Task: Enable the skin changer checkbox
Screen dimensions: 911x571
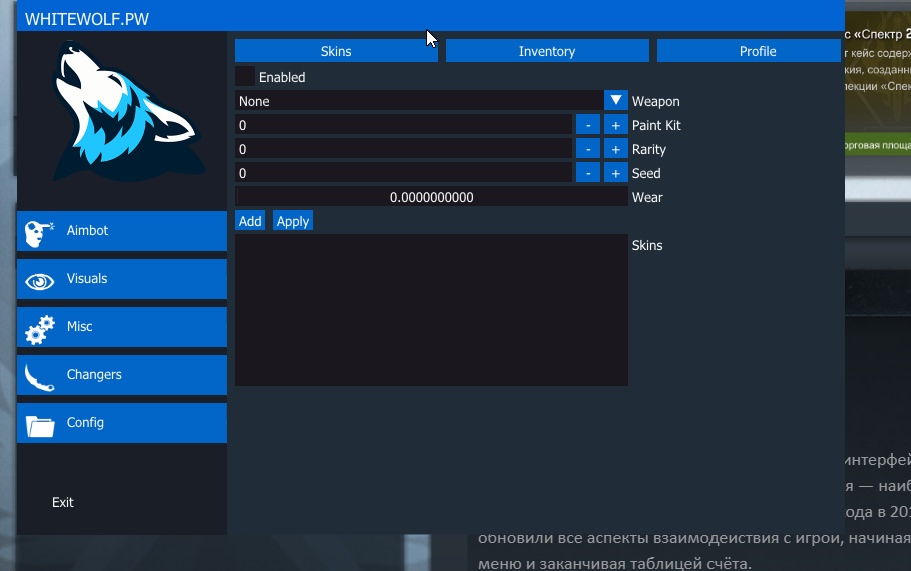Action: point(245,77)
